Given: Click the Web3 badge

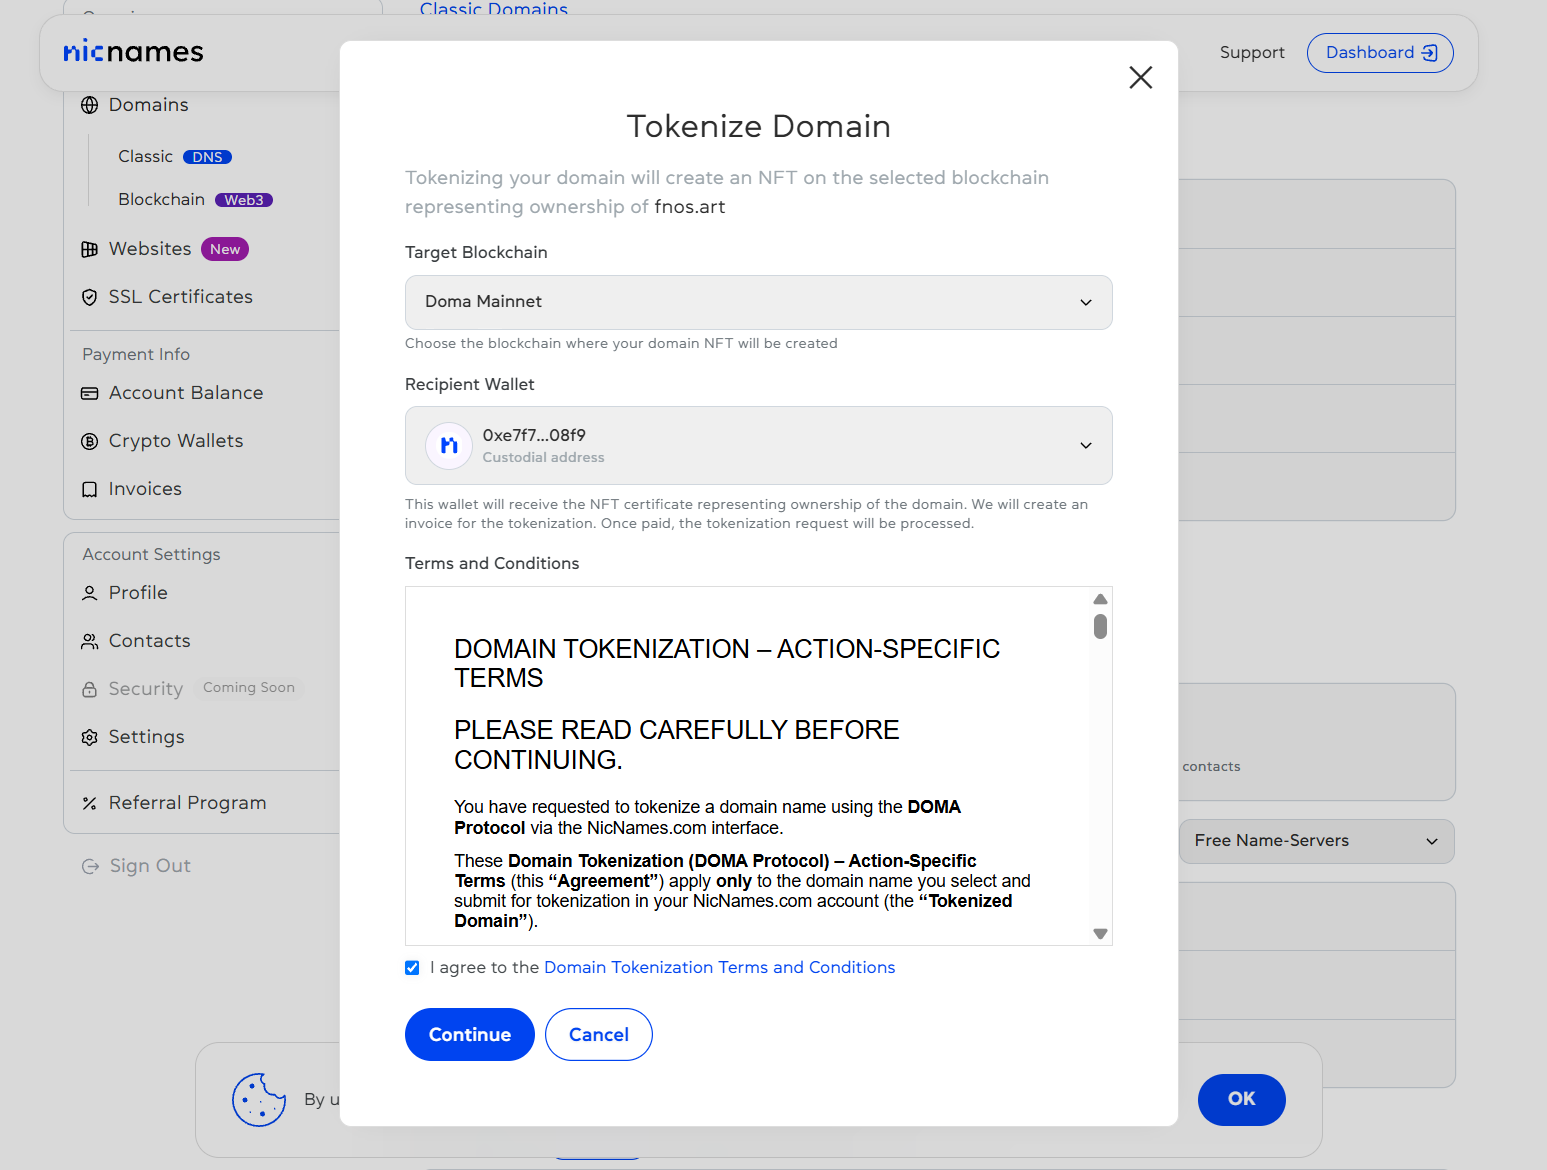Looking at the screenshot, I should click(244, 200).
